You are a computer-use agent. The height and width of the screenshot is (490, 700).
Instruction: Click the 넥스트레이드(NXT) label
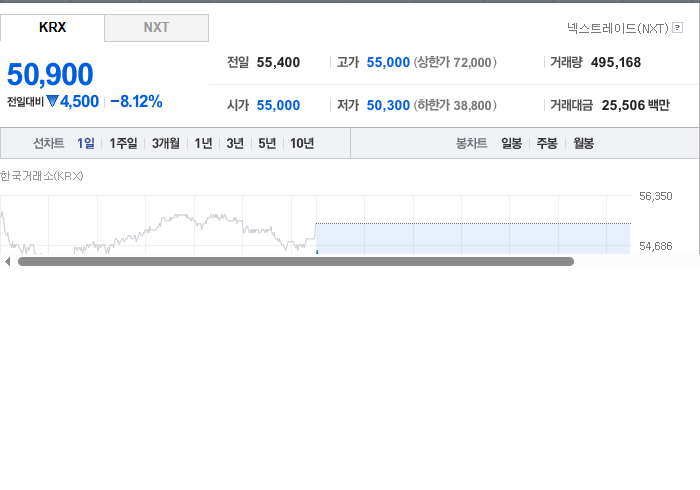click(x=618, y=28)
